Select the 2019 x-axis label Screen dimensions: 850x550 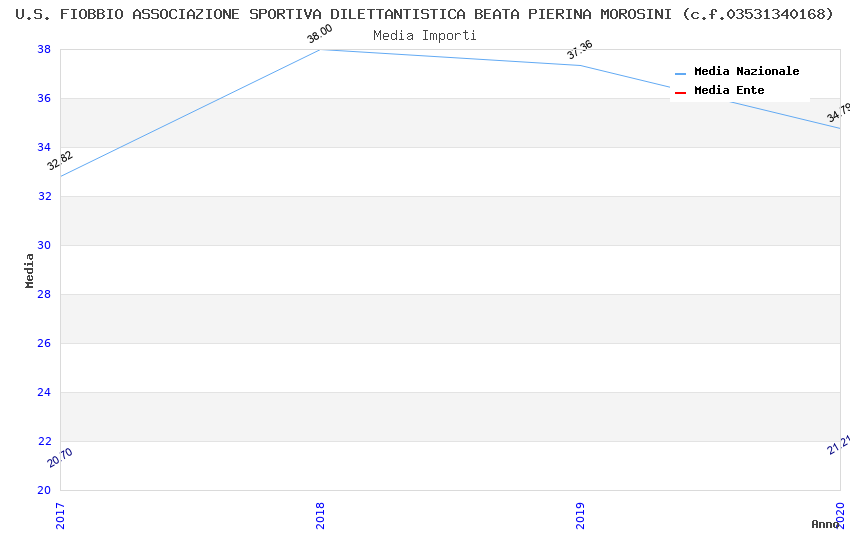click(x=580, y=515)
